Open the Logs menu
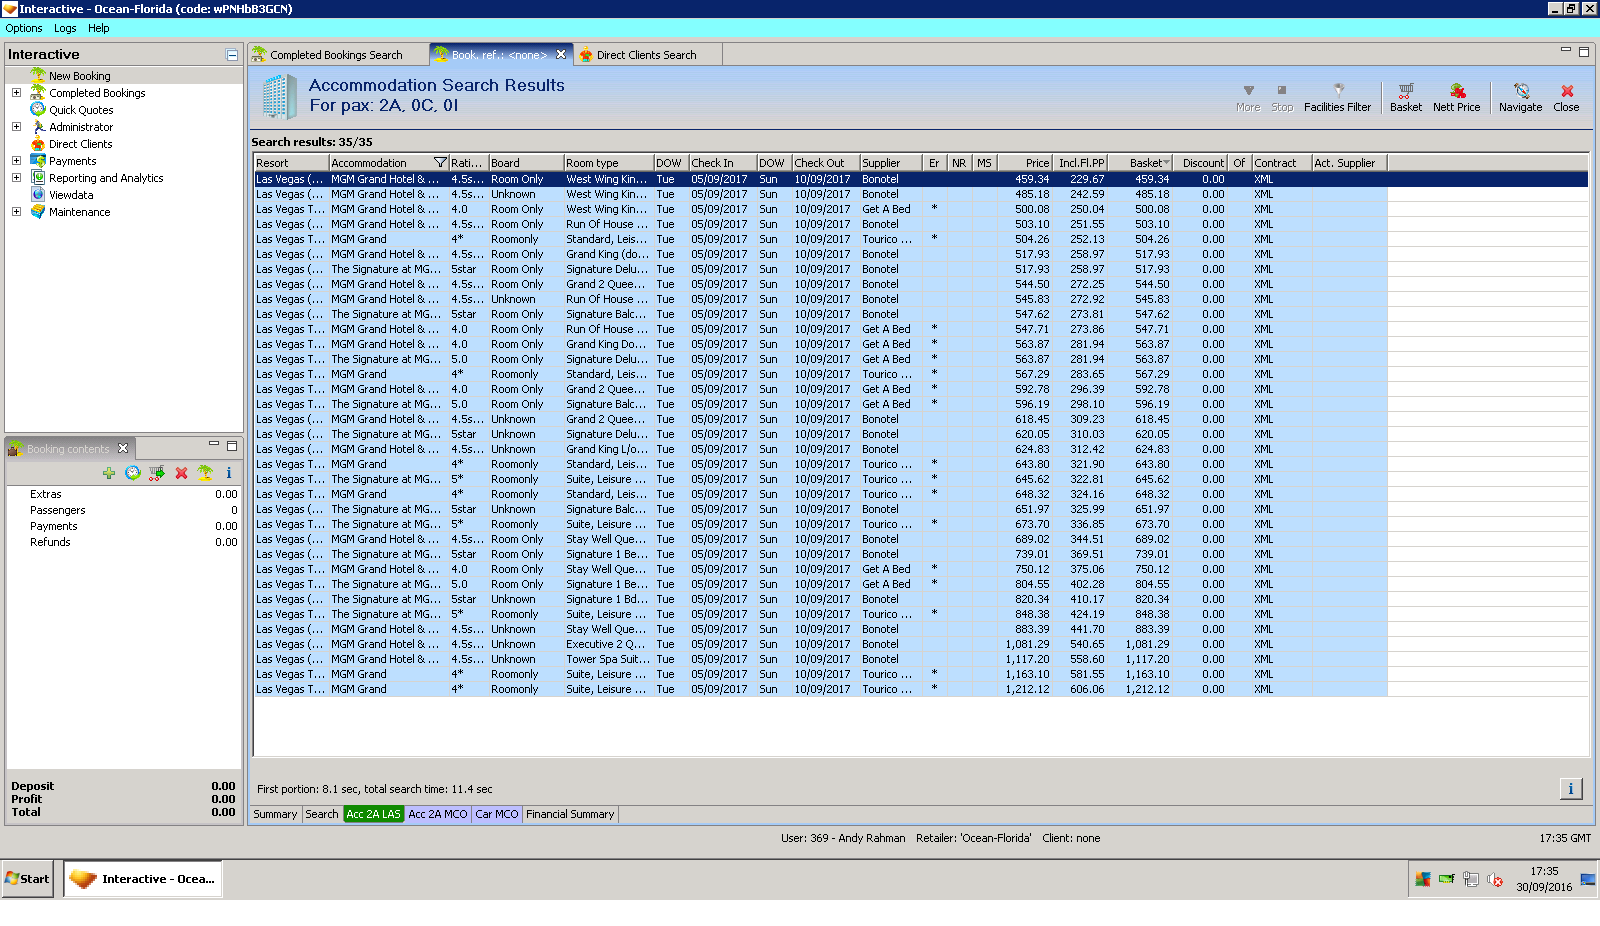Image resolution: width=1600 pixels, height=926 pixels. pyautogui.click(x=65, y=28)
